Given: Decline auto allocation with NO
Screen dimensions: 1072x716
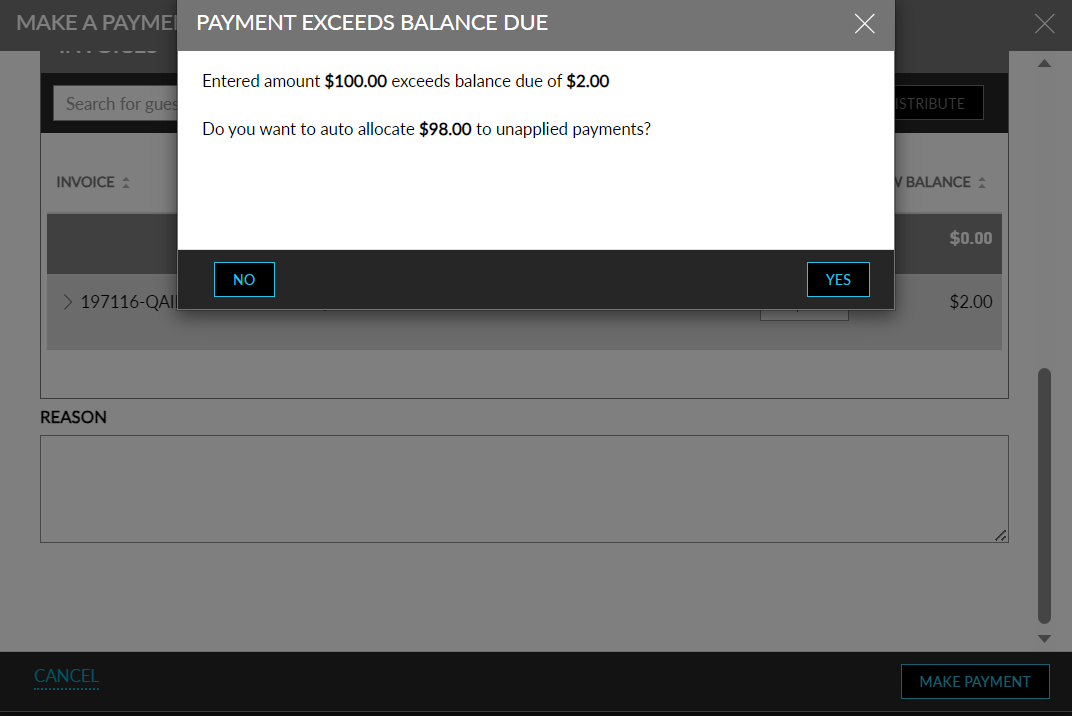Looking at the screenshot, I should point(244,279).
